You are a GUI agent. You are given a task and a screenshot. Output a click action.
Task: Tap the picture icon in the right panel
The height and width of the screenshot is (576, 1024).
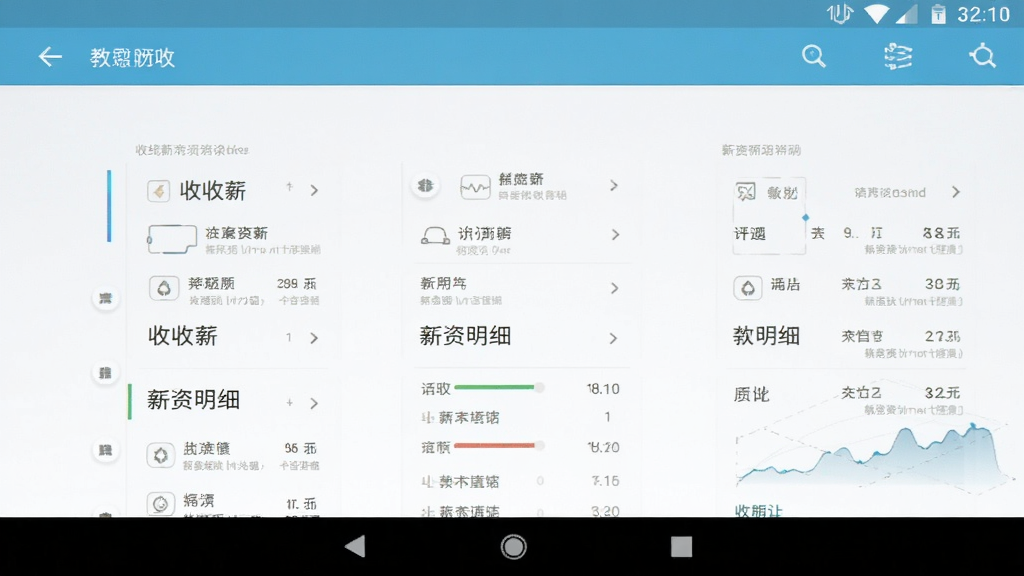pyautogui.click(x=746, y=192)
